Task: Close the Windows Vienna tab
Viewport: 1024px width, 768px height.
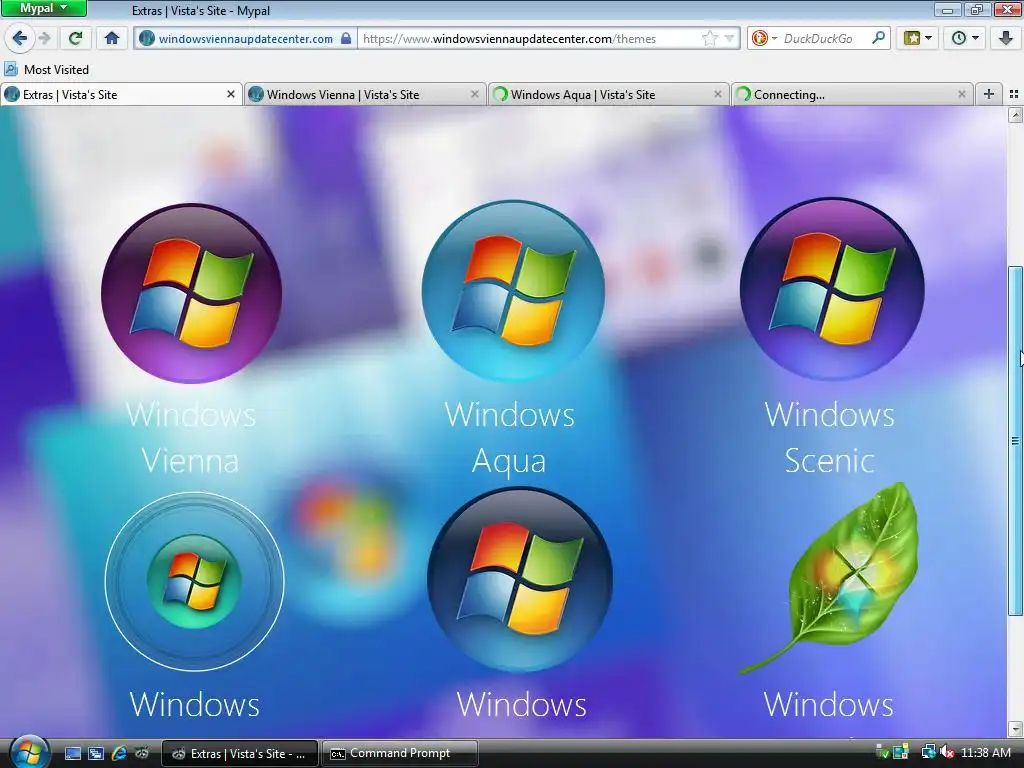Action: [475, 95]
